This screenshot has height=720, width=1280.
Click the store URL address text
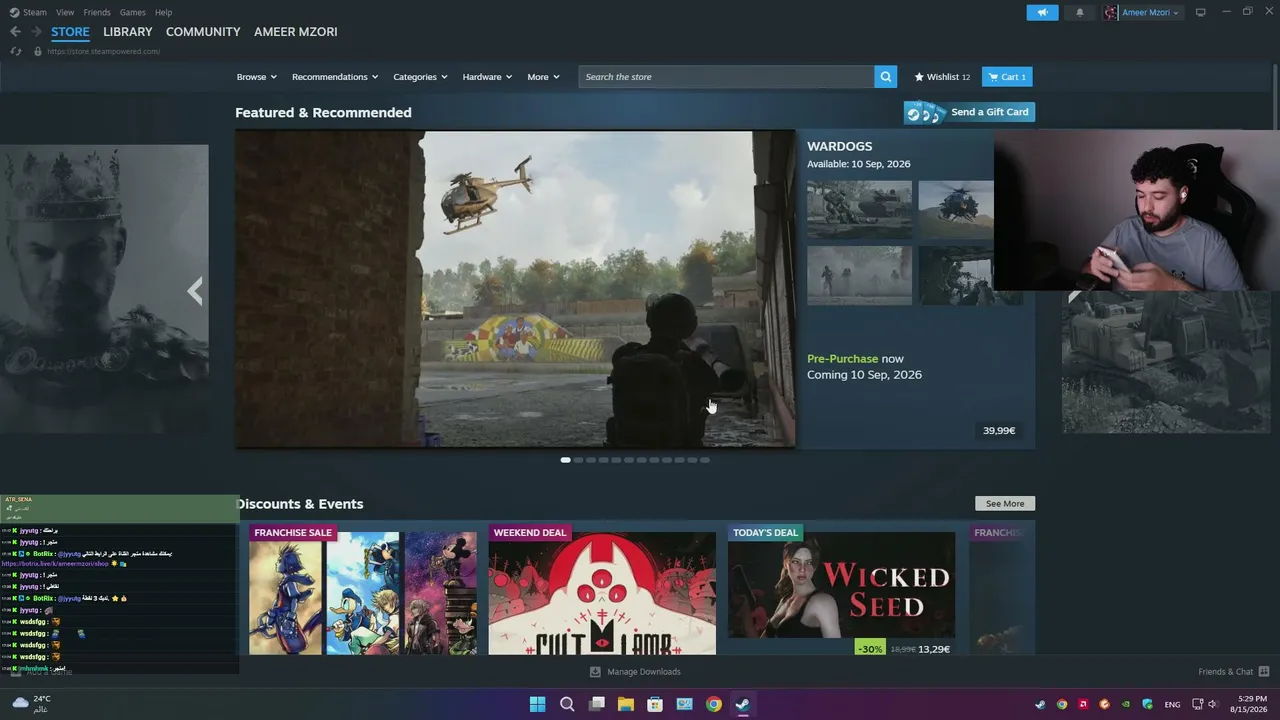coord(104,51)
